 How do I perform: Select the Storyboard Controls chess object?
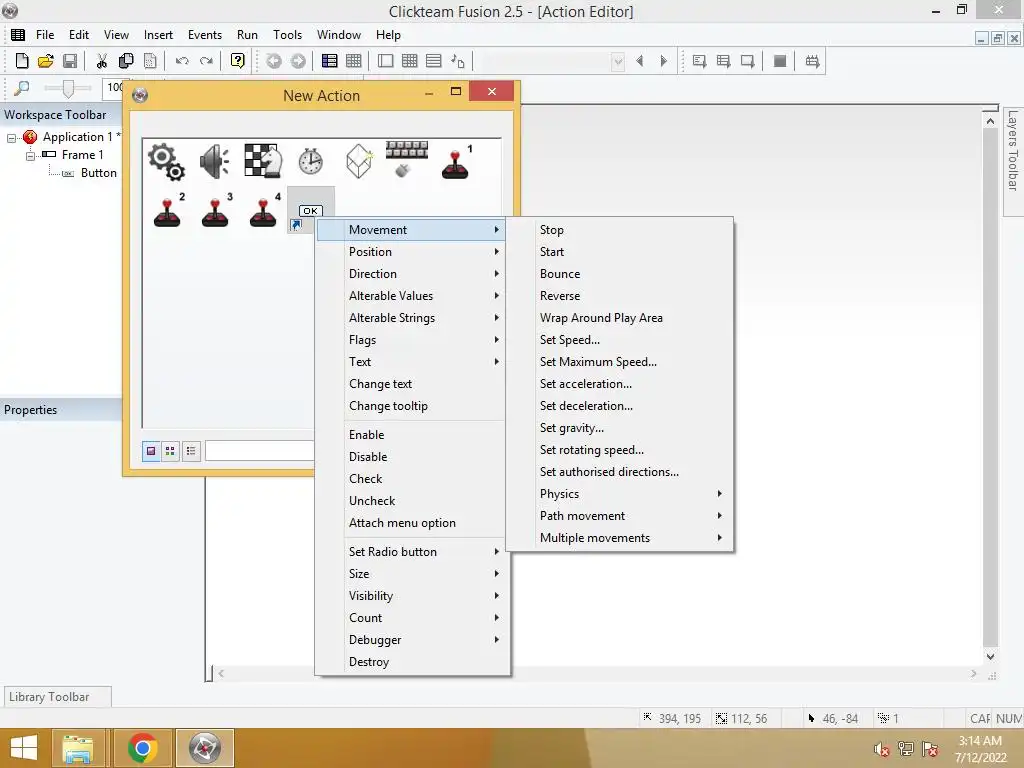[x=263, y=161]
